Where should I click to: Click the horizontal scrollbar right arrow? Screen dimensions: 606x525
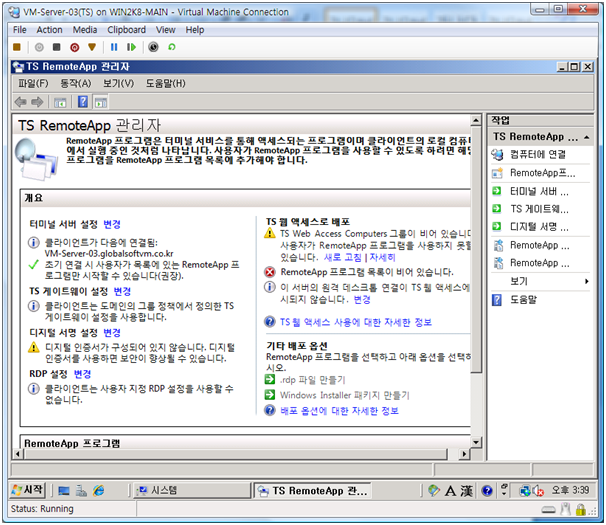click(x=464, y=453)
